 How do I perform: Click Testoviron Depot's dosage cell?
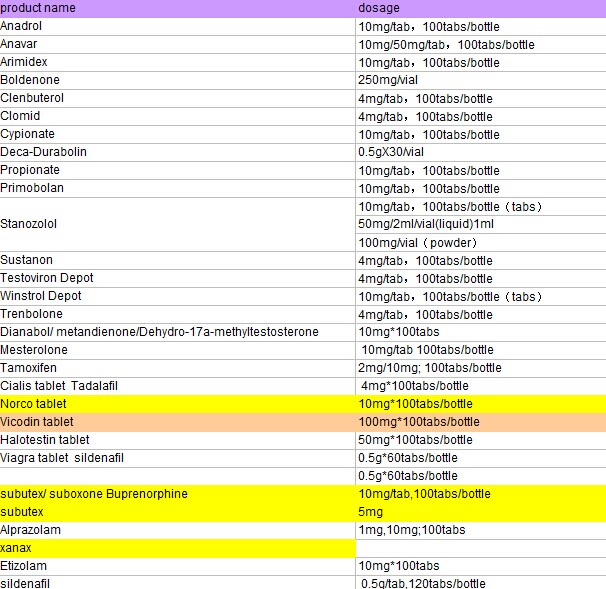481,278
